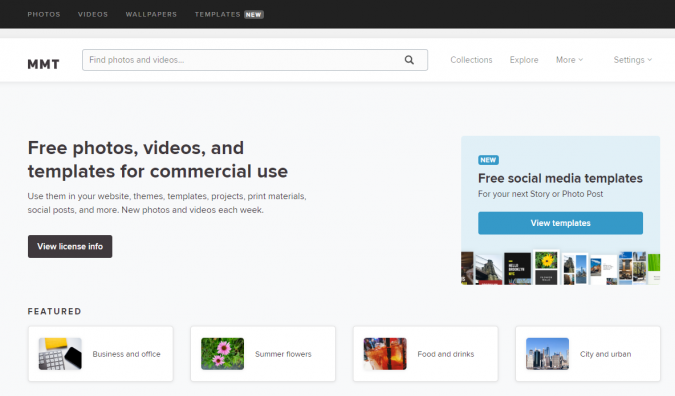Click the blue NEW badge in promo card

pyautogui.click(x=488, y=160)
